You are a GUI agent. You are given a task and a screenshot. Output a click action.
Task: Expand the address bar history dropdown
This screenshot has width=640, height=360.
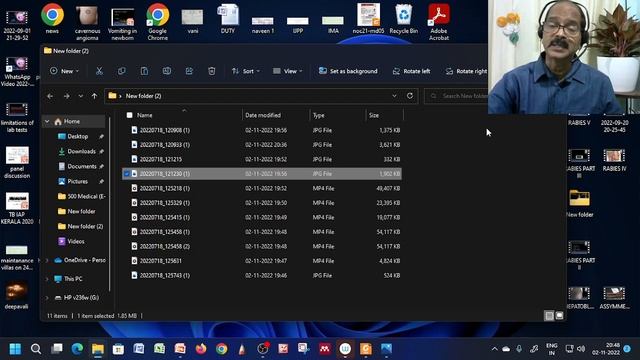coord(394,96)
